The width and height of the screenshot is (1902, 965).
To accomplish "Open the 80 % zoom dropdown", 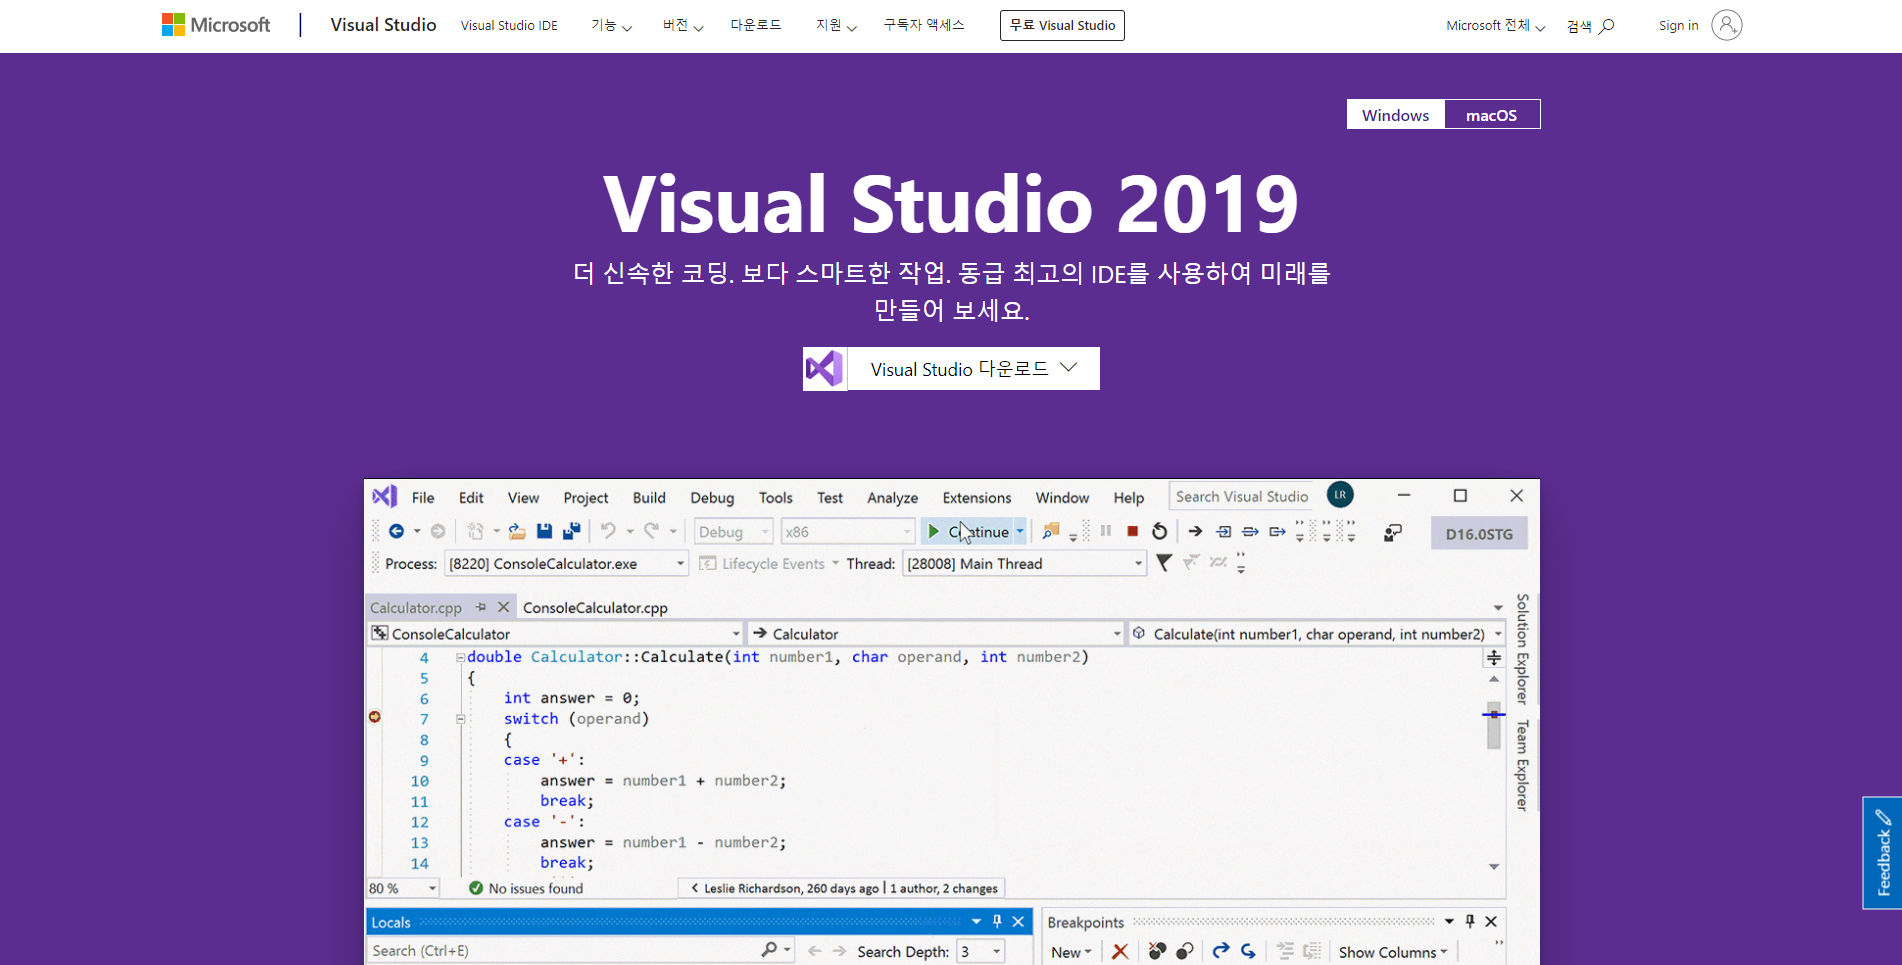I will (404, 888).
